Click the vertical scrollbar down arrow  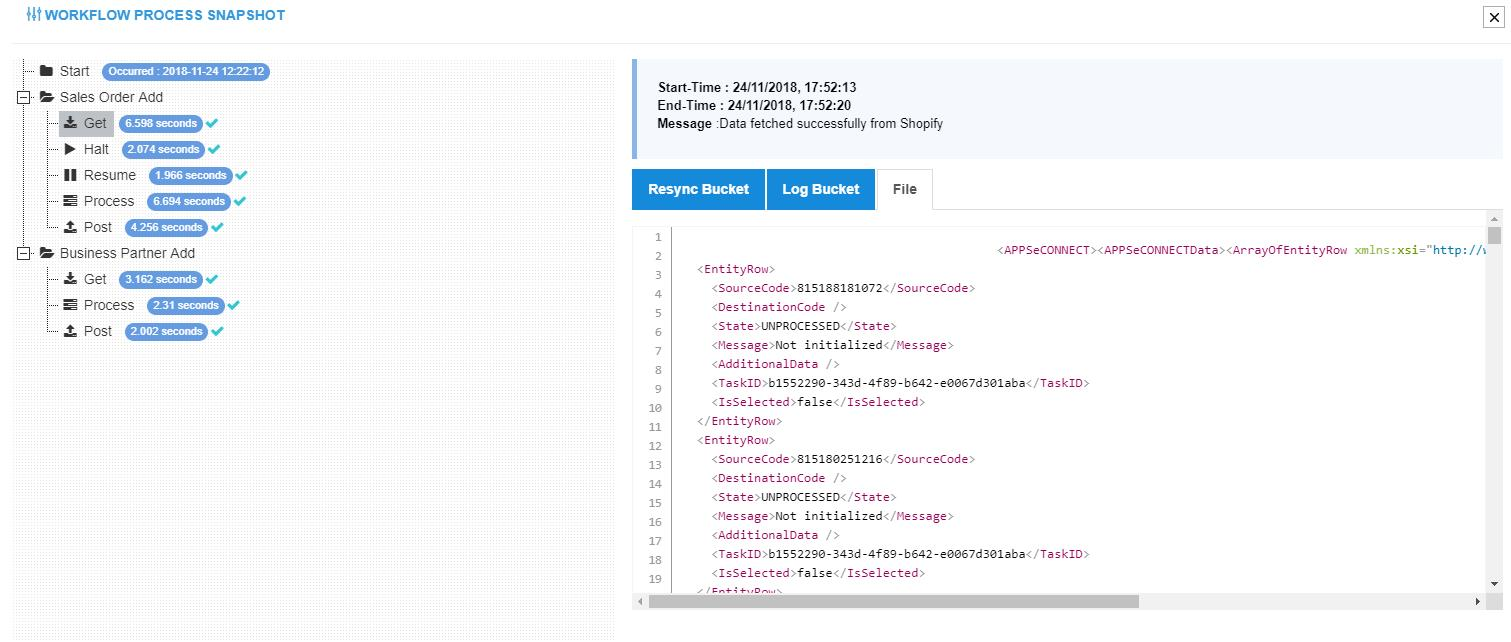(x=1494, y=584)
